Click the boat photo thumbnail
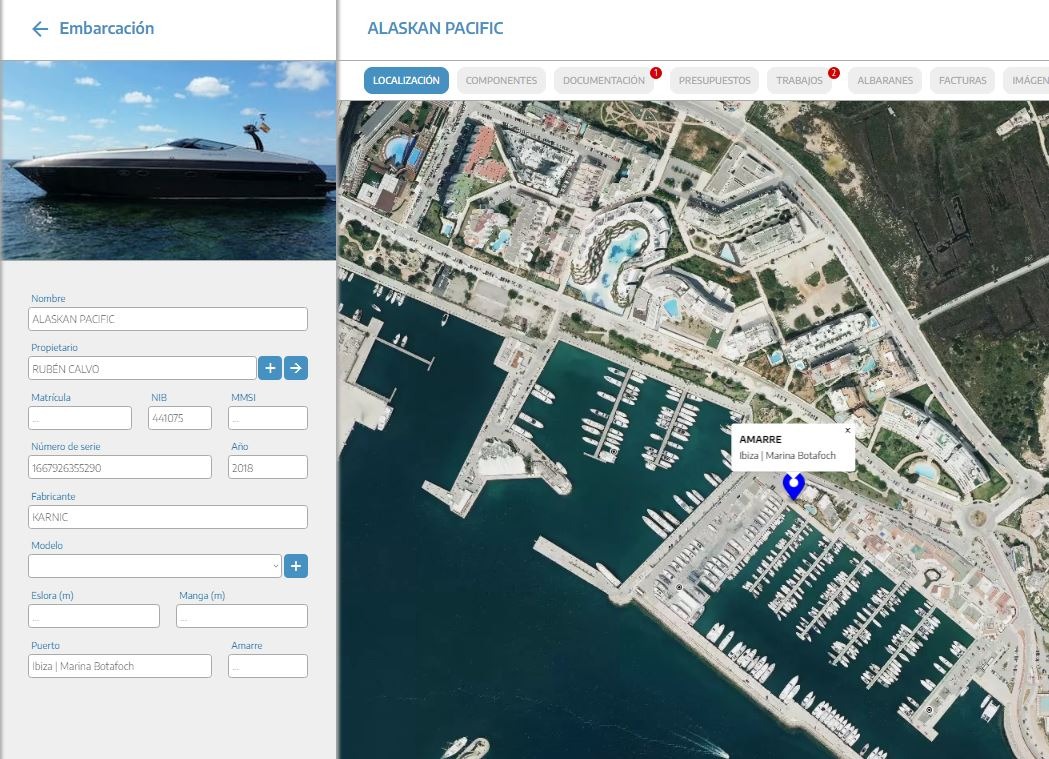 [x=168, y=160]
